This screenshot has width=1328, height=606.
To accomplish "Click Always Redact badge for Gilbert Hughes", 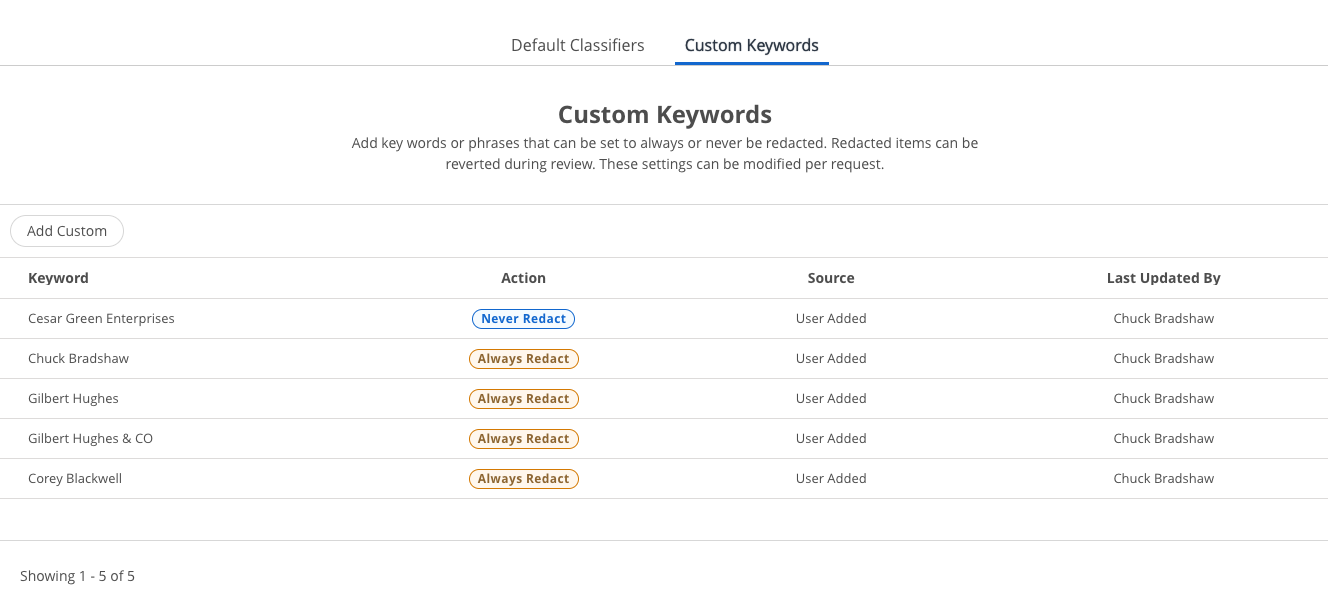I will point(523,399).
